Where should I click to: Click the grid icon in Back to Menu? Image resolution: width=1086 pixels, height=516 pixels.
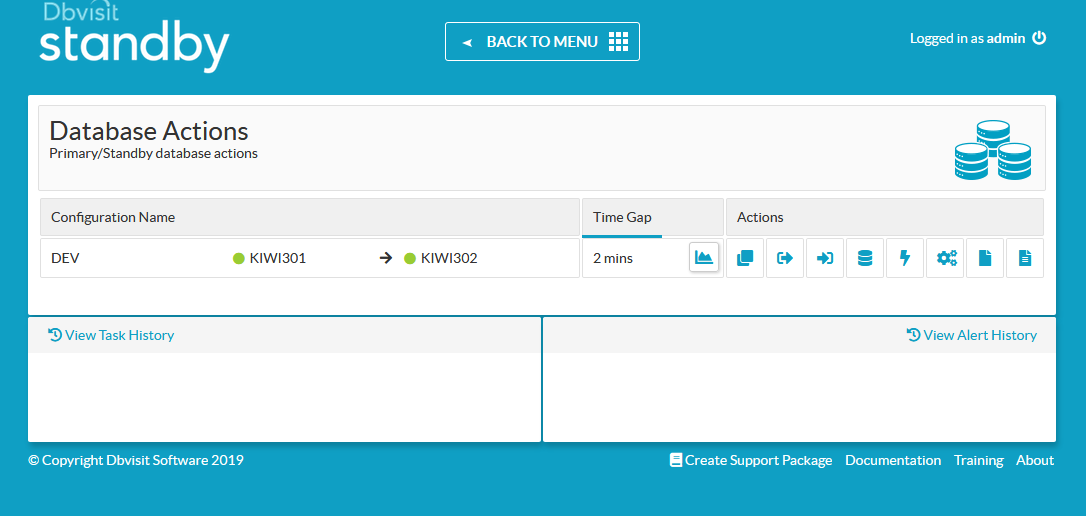618,42
